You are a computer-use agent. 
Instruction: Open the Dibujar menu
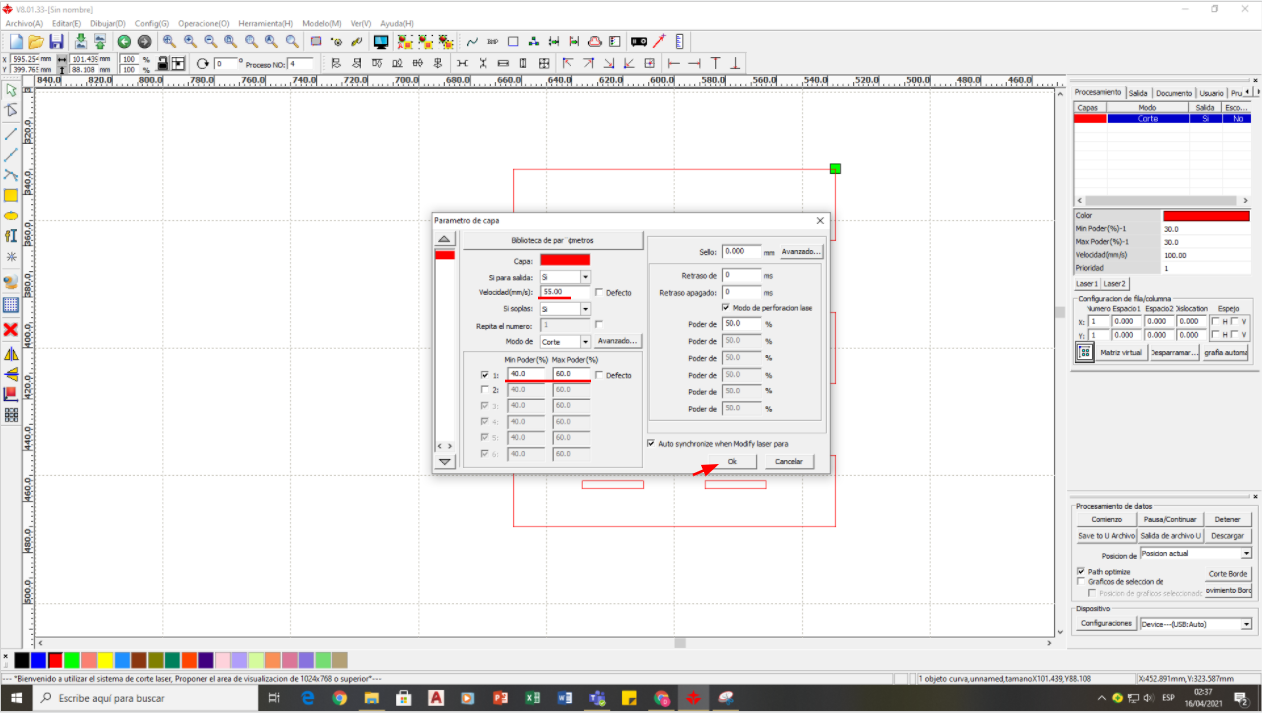pyautogui.click(x=108, y=23)
